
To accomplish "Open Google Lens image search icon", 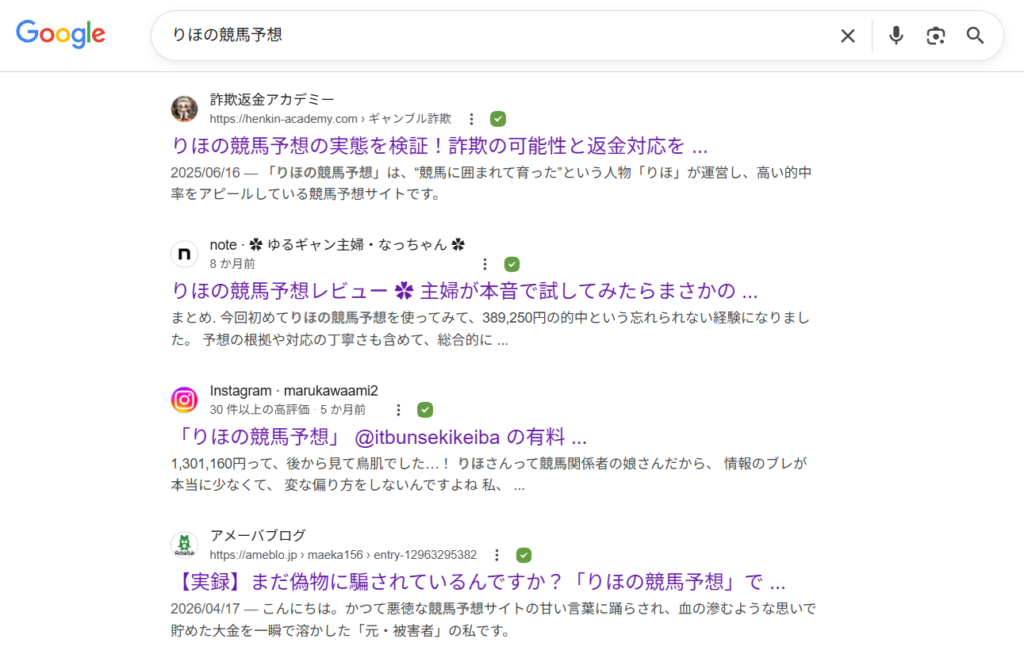I will 936,36.
